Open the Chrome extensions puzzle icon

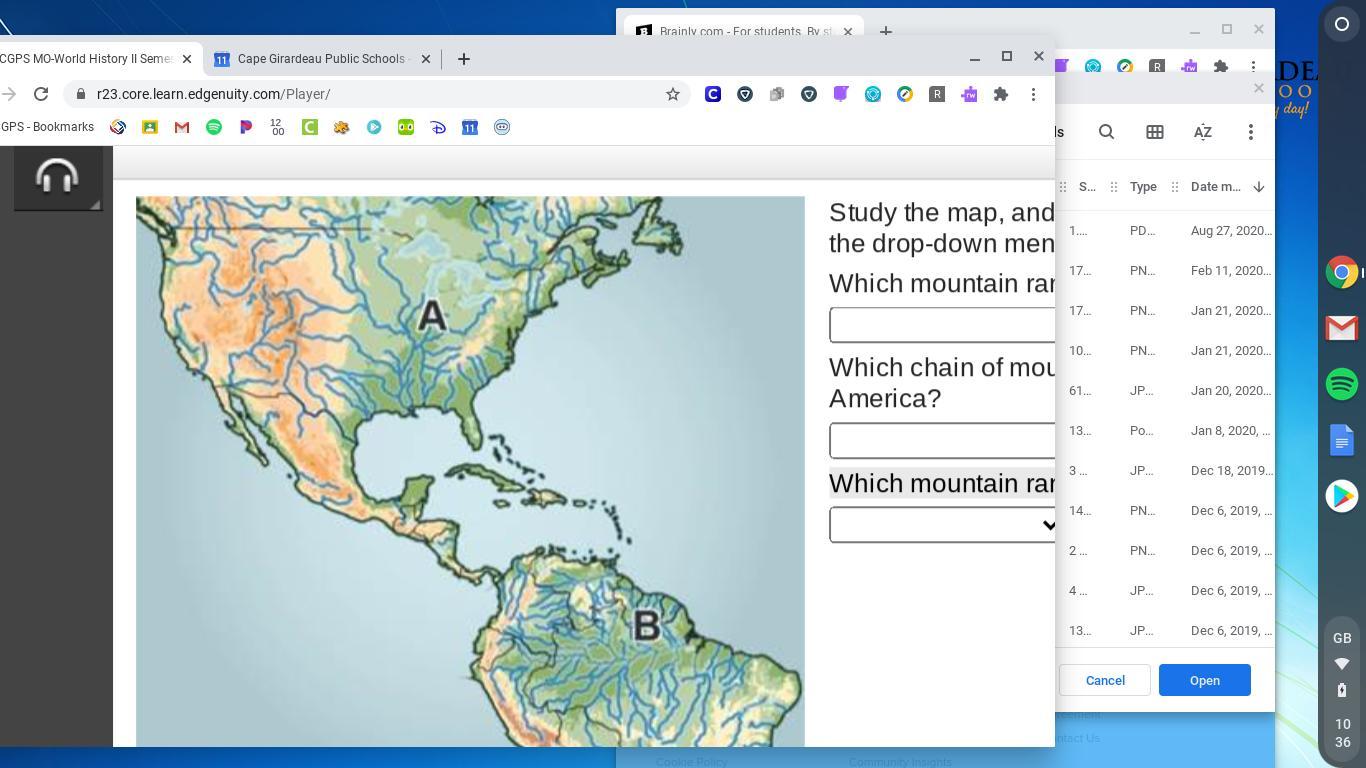[x=1001, y=94]
